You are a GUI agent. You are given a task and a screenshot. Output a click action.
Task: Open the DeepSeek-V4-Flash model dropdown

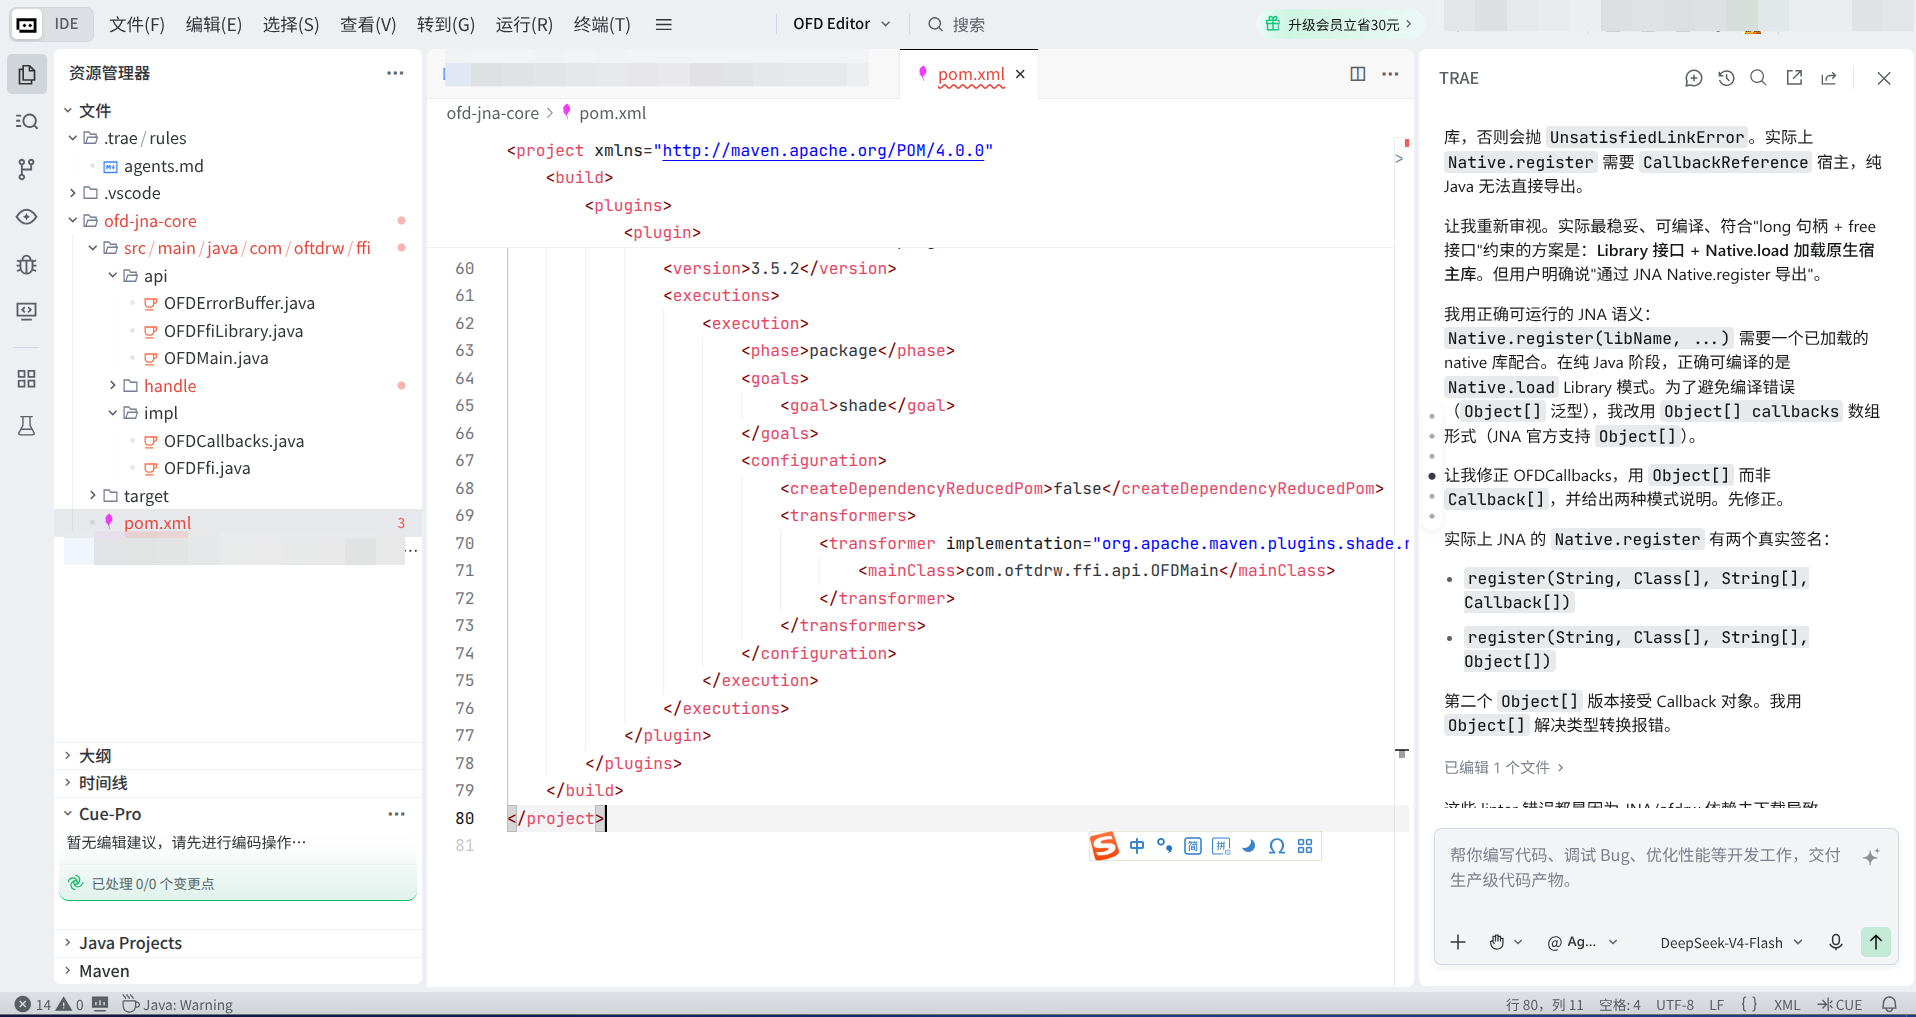point(1731,942)
